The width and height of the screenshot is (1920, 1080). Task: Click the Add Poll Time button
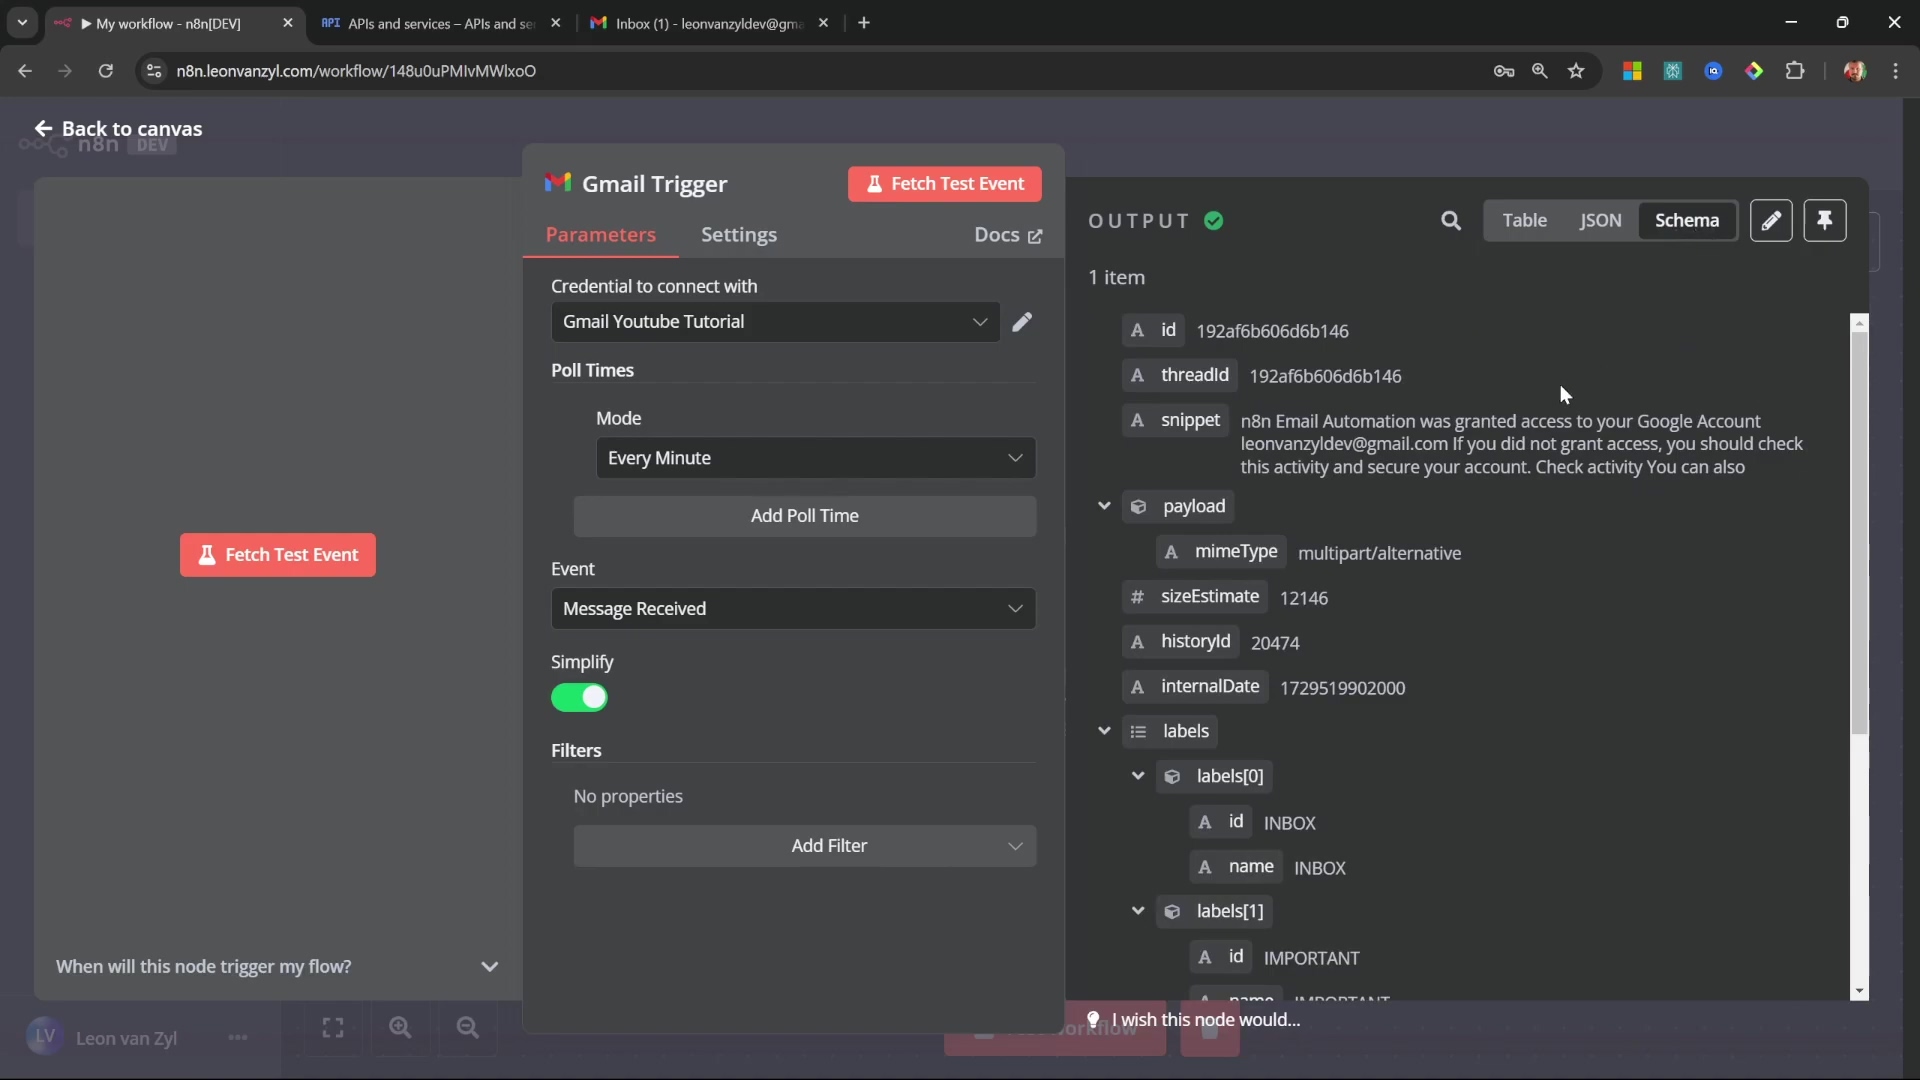tap(804, 516)
